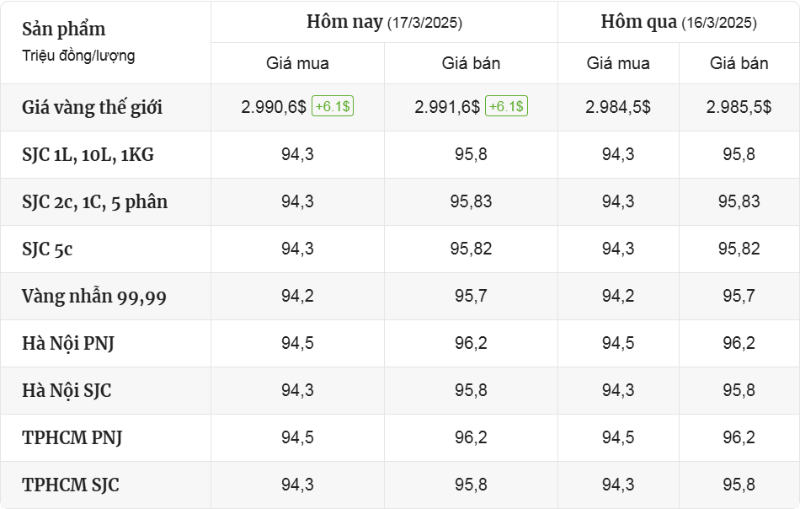
Task: Click the Giá mua header under Hôm nay
Action: pos(297,63)
